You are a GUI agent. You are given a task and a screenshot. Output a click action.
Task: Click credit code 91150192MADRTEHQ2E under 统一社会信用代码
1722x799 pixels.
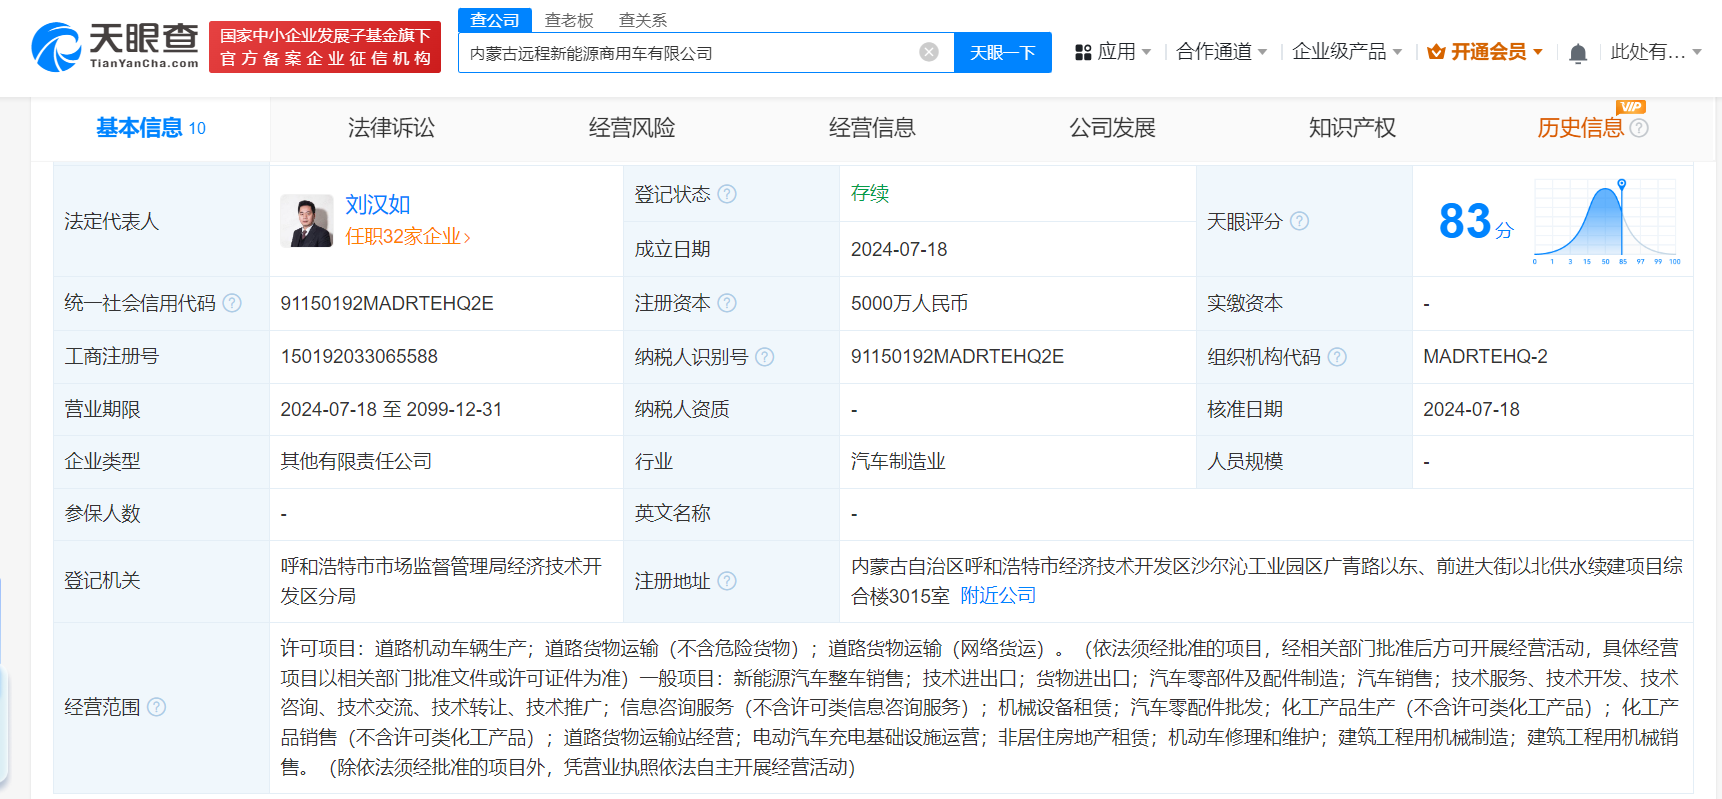[x=387, y=303]
